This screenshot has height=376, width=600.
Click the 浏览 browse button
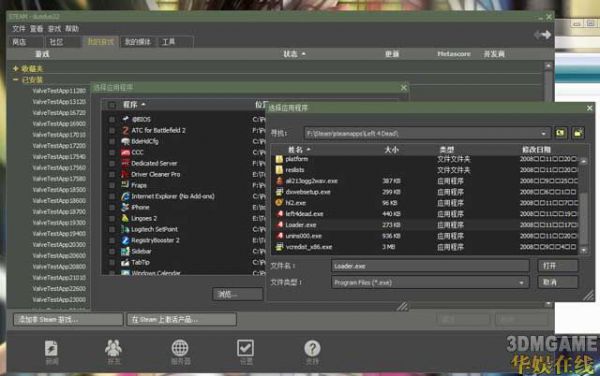[x=237, y=294]
